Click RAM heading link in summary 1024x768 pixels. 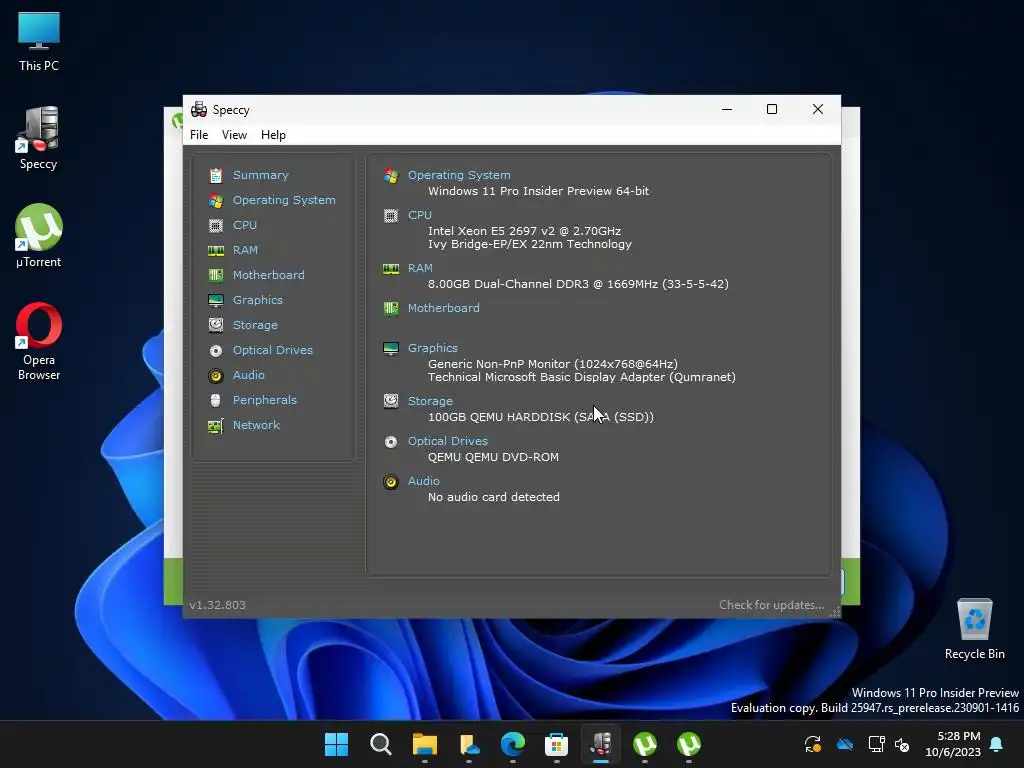pos(420,268)
